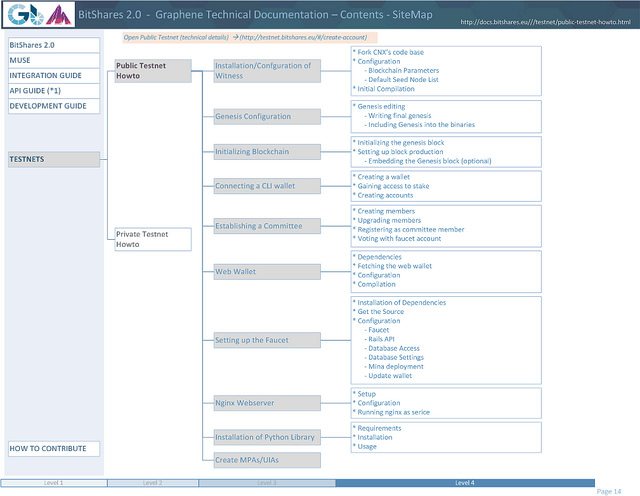Click 'Running nginx as serice' text

pyautogui.click(x=393, y=412)
